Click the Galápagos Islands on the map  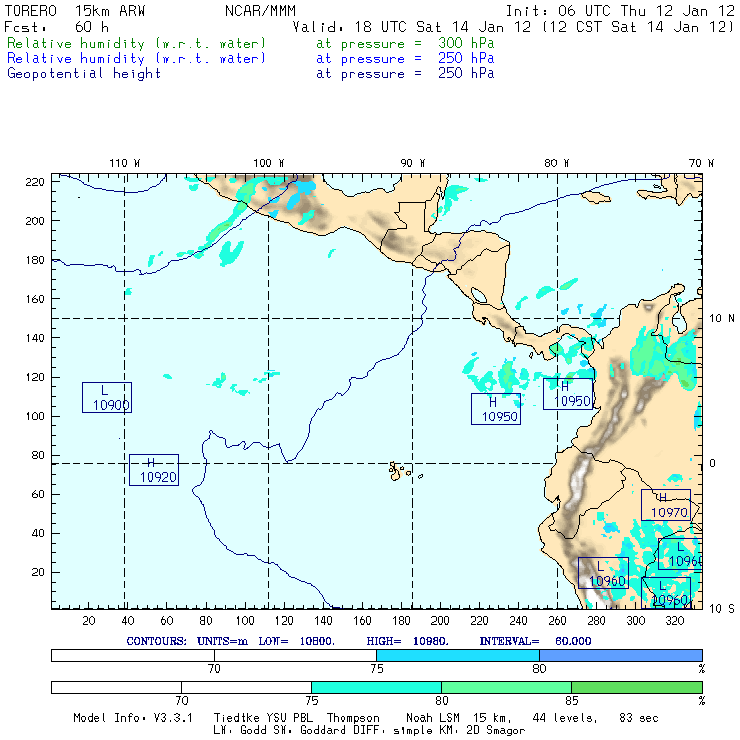pyautogui.click(x=404, y=471)
